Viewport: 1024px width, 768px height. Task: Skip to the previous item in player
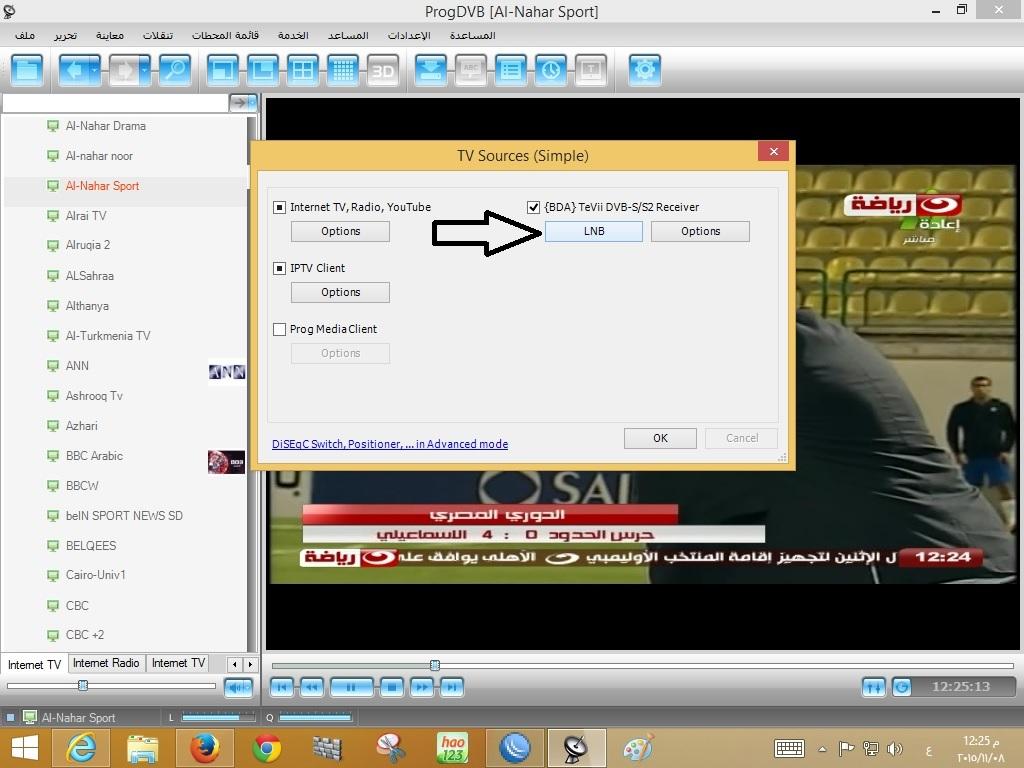point(282,687)
